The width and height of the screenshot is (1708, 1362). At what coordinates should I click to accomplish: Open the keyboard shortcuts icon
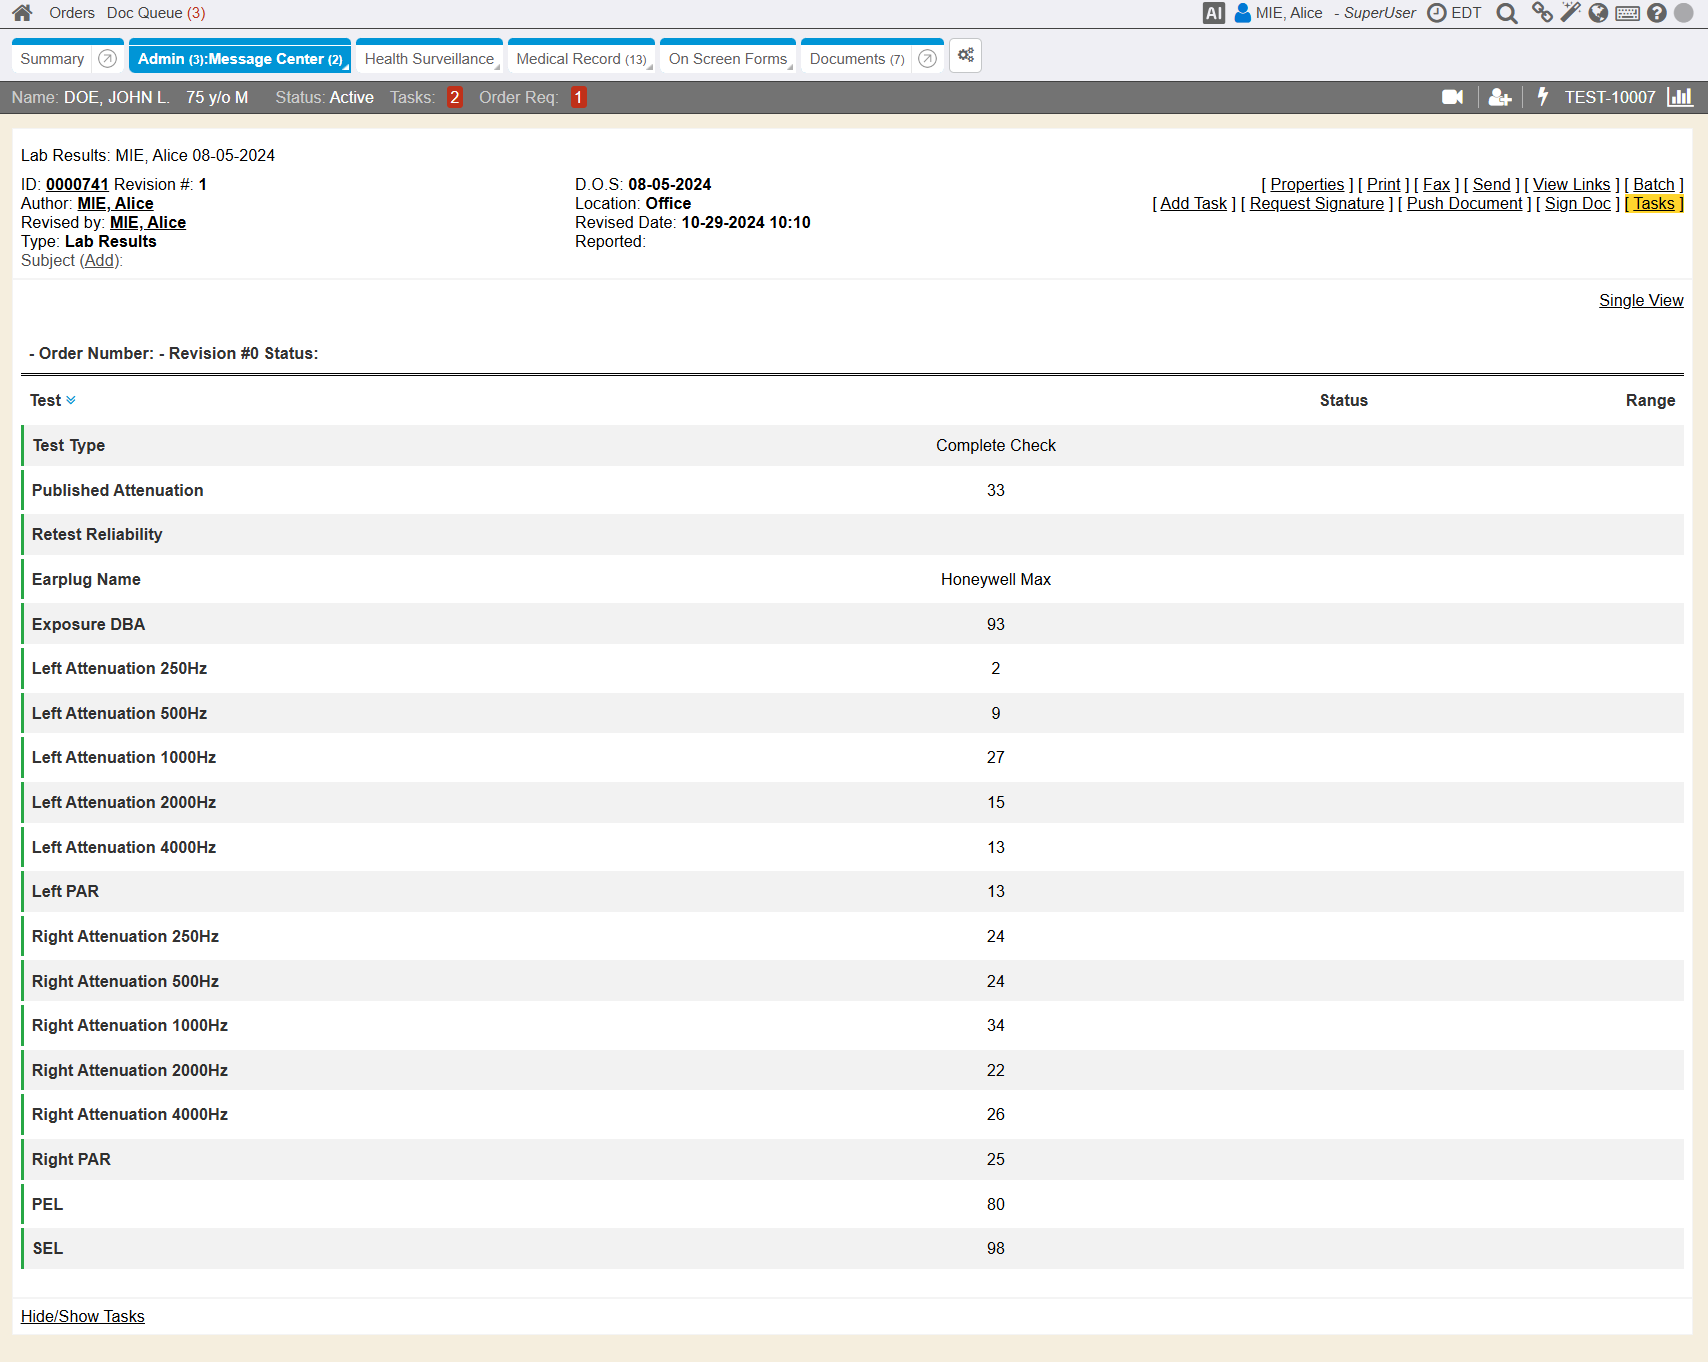[1627, 13]
